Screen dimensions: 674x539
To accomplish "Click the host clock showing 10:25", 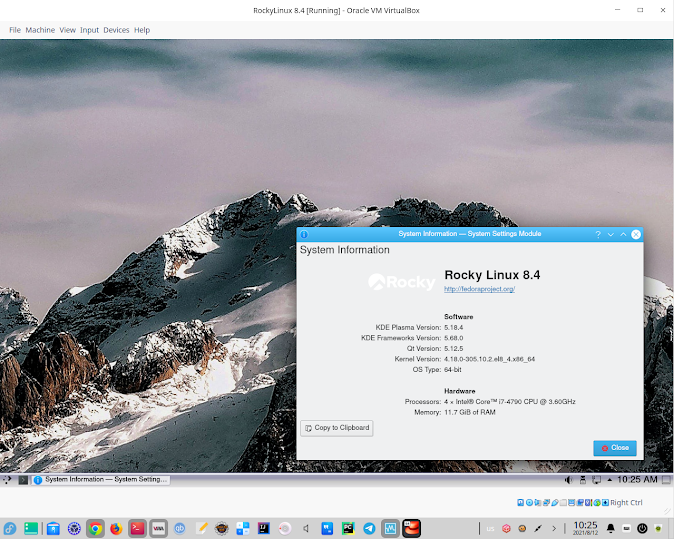I will click(x=585, y=528).
